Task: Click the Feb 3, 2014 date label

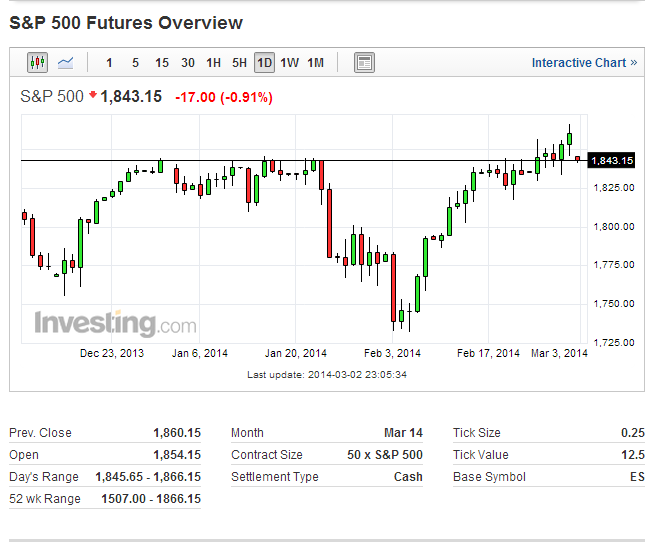Action: click(392, 353)
